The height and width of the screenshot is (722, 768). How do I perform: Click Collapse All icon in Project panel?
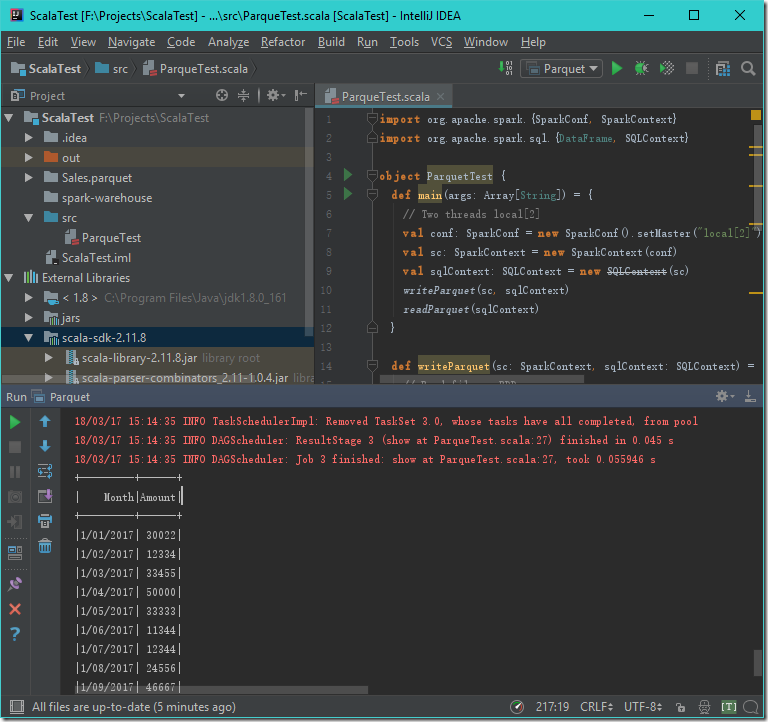coord(243,96)
